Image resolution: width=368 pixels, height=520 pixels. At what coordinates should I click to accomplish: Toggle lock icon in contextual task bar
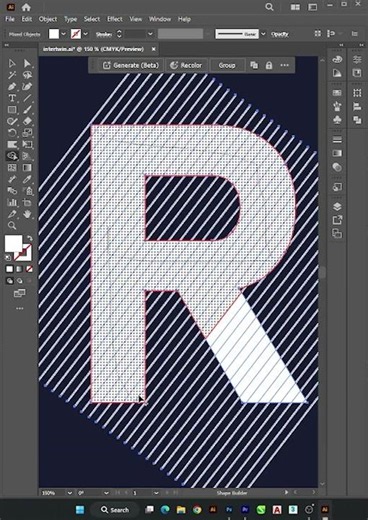[269, 65]
